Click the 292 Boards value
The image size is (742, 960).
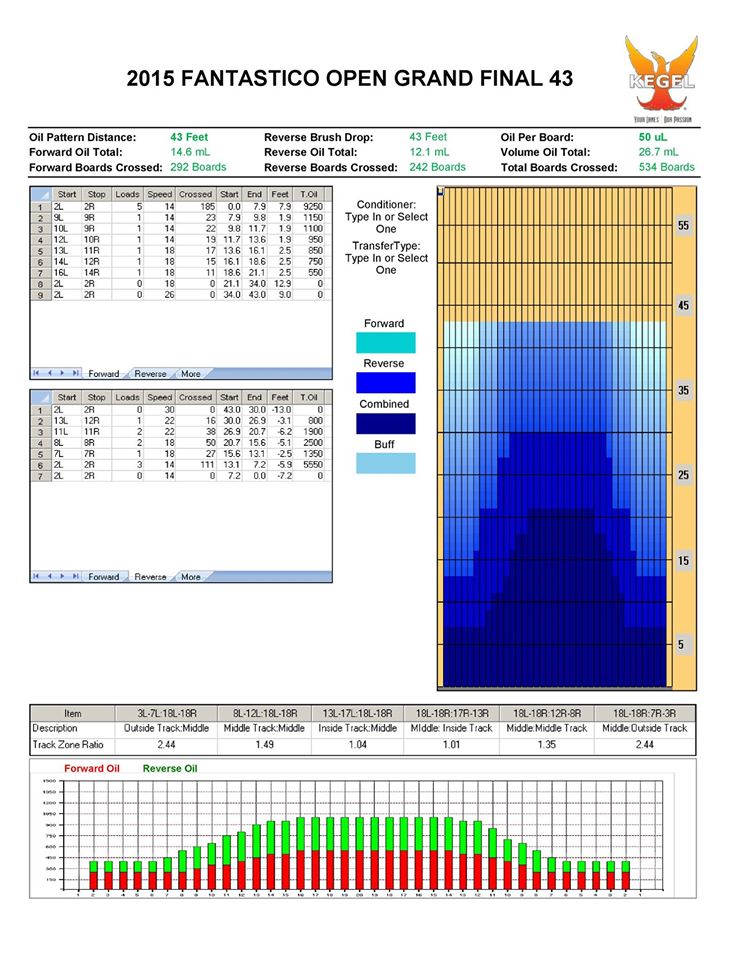coord(198,167)
